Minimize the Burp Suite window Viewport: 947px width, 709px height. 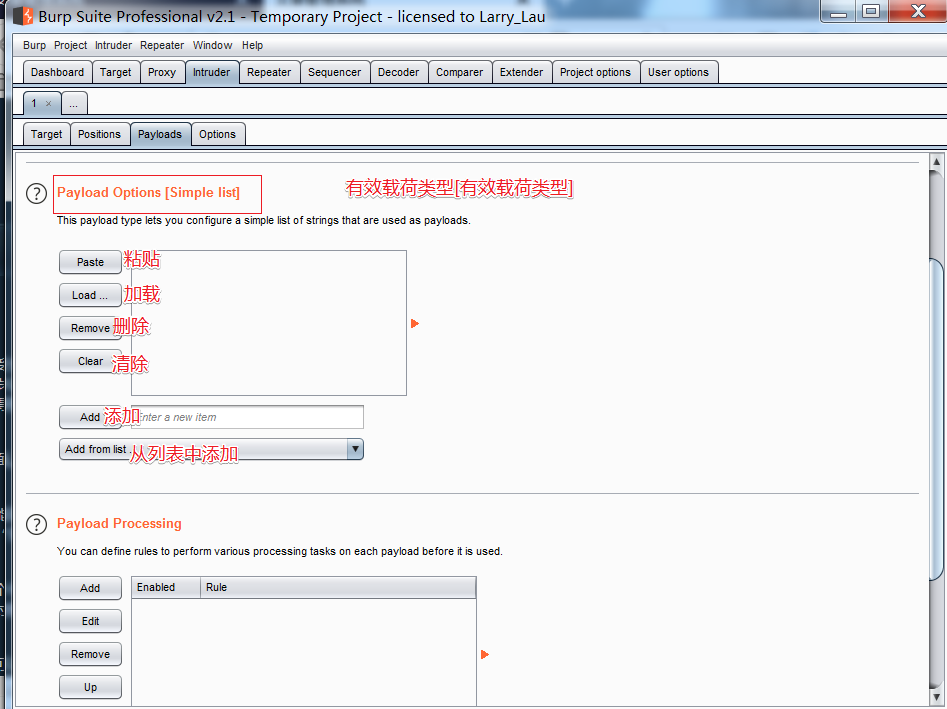[838, 12]
